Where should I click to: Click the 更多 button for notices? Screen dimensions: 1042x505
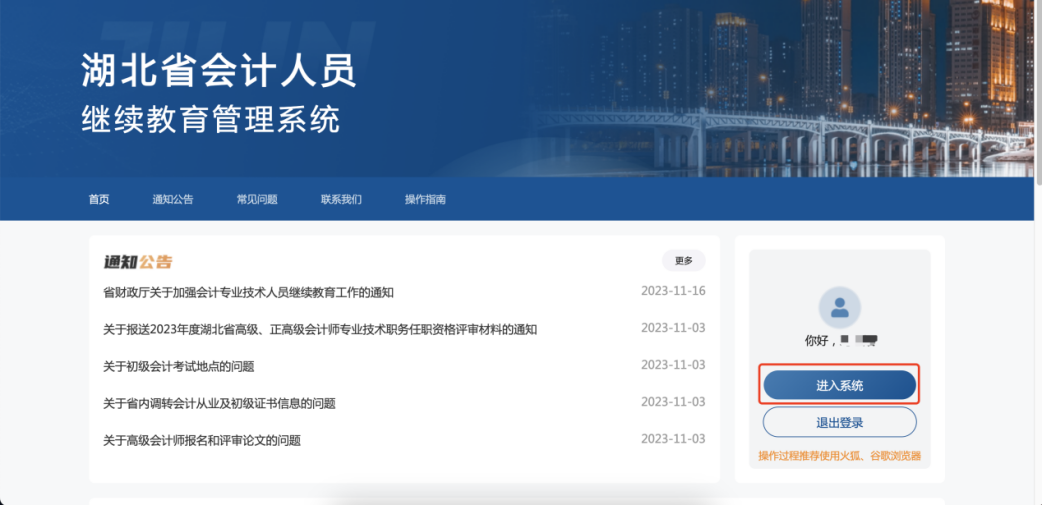683,261
